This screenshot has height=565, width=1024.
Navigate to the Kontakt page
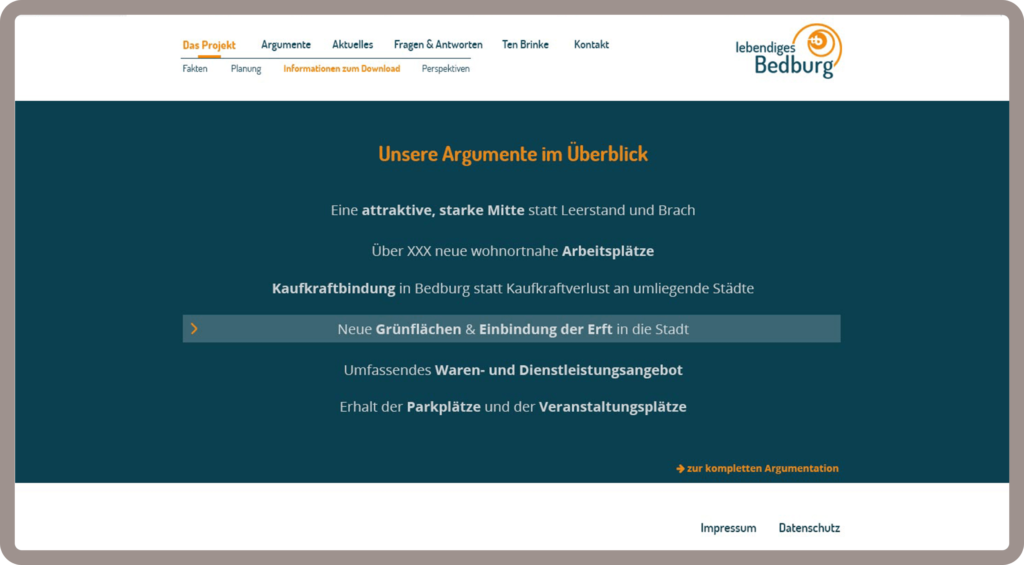tap(591, 44)
